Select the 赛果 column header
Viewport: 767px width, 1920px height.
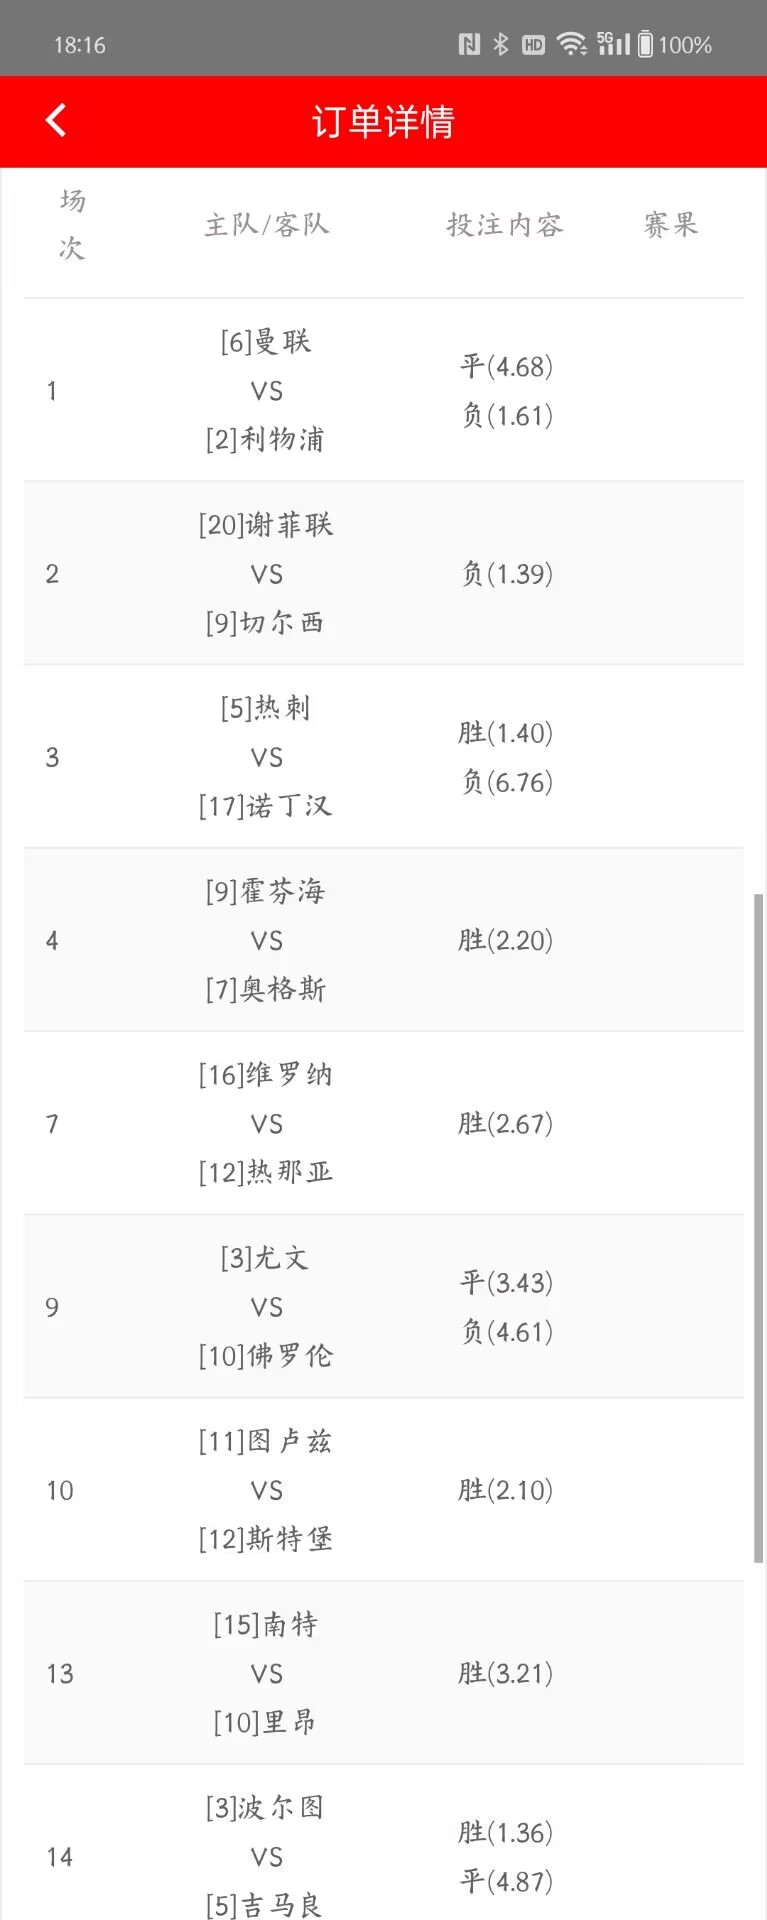pos(670,225)
